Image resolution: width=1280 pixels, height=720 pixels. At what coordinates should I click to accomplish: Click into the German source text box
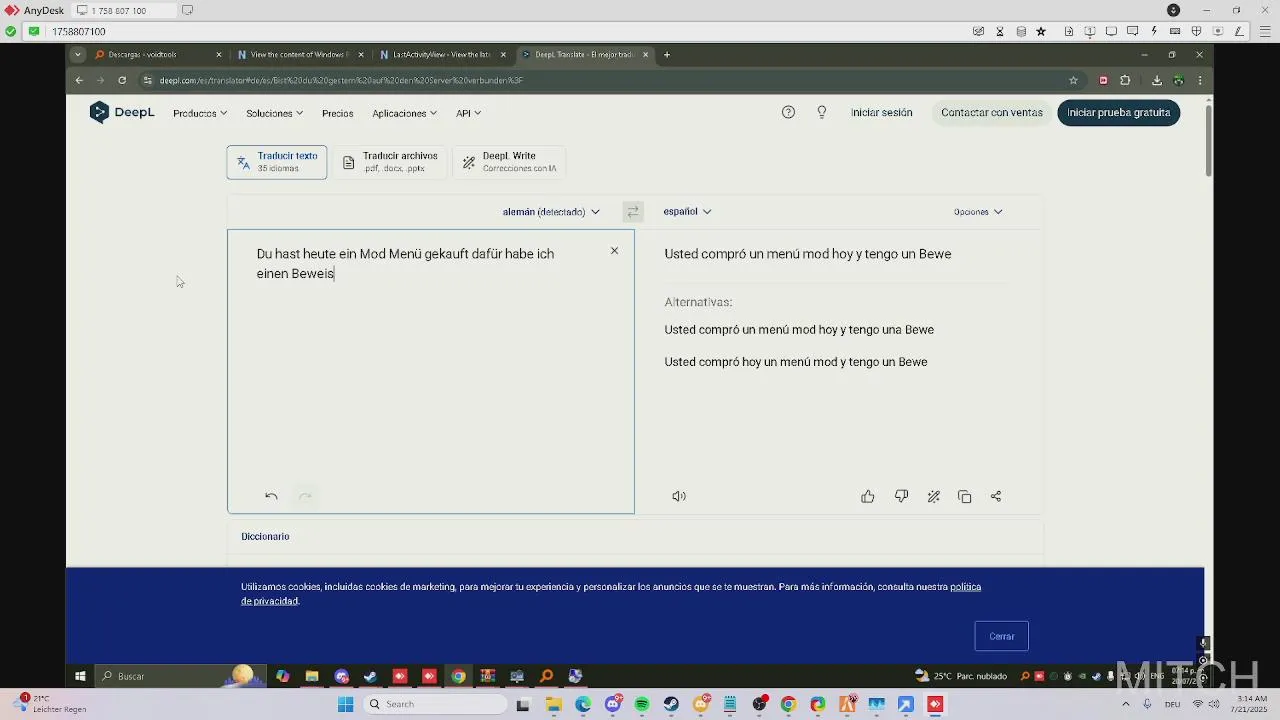[430, 371]
